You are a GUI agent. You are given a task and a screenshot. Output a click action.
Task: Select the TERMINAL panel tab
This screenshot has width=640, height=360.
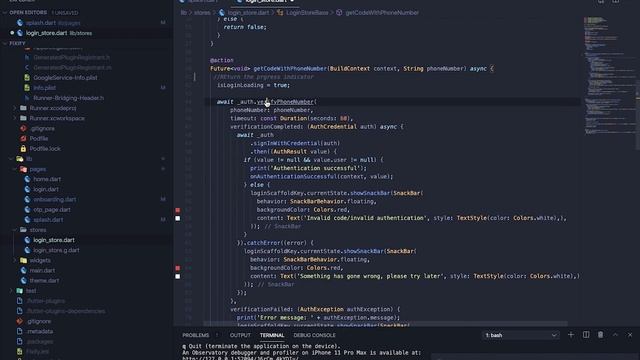coord(272,335)
